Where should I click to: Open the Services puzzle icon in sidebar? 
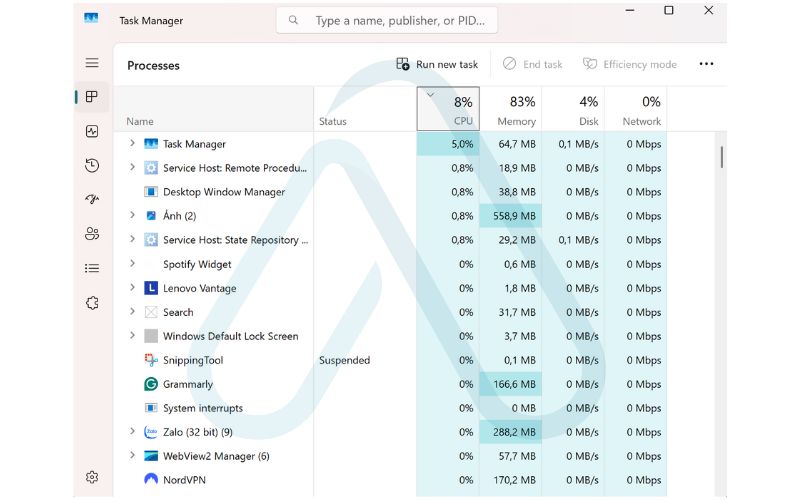coord(92,303)
